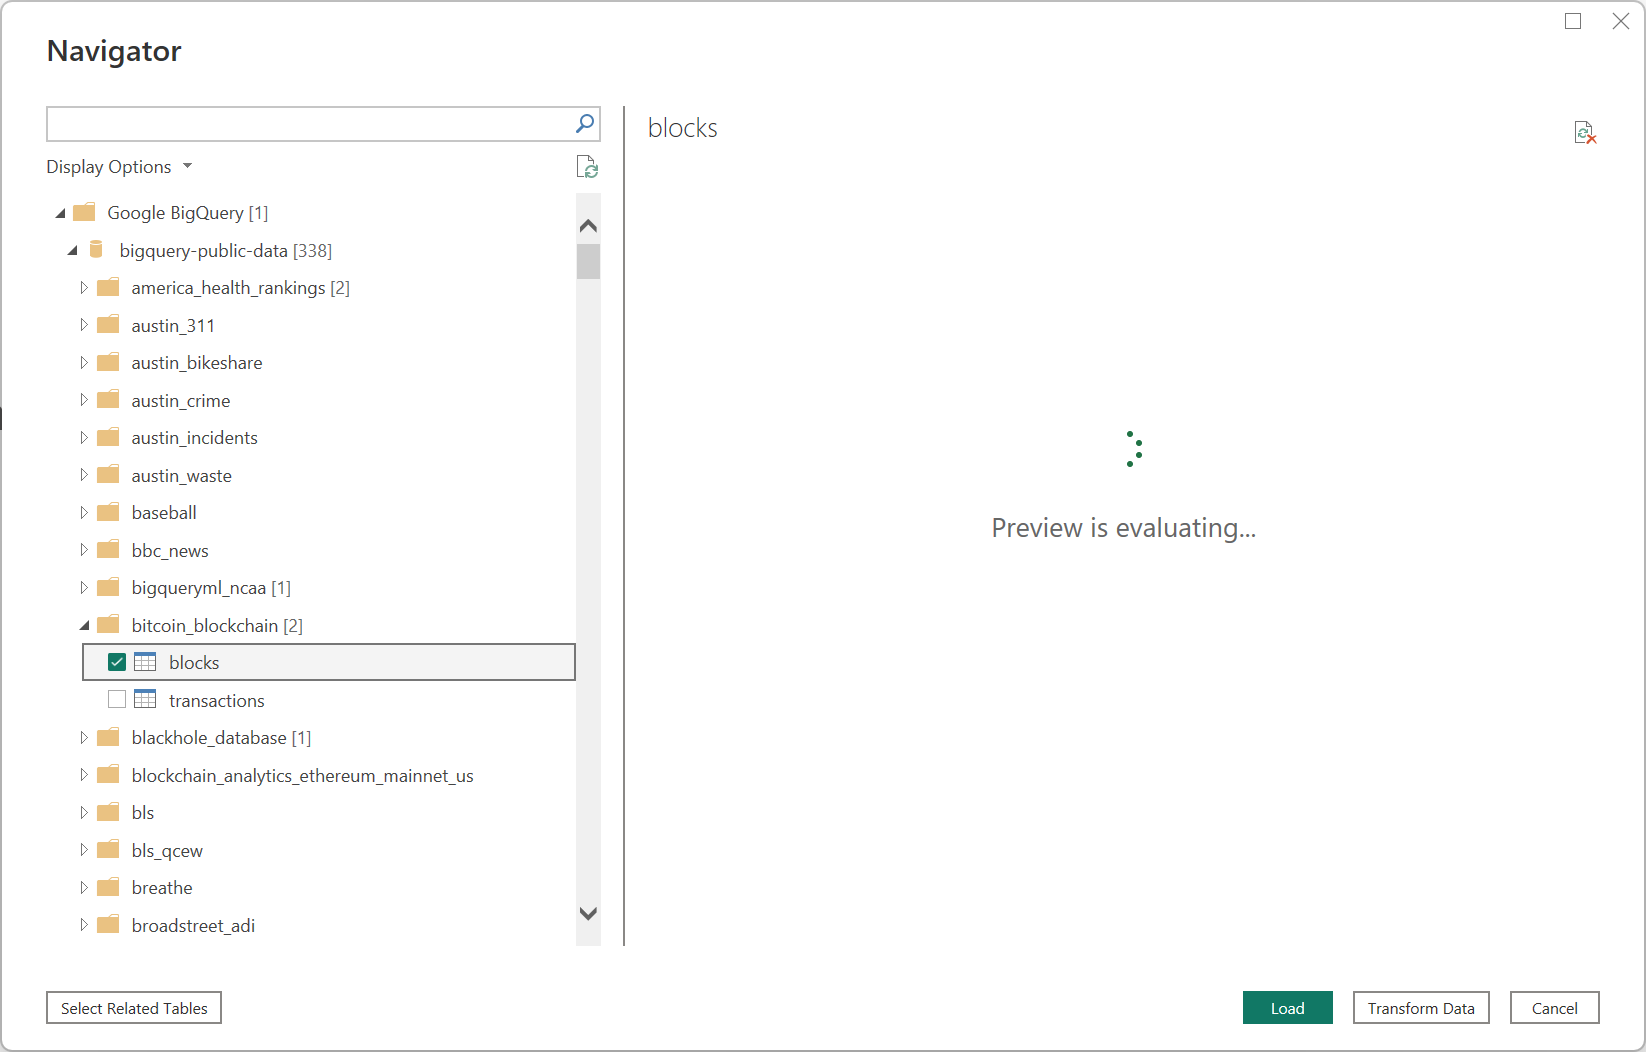Cancel the Navigator dialog

pos(1555,1008)
